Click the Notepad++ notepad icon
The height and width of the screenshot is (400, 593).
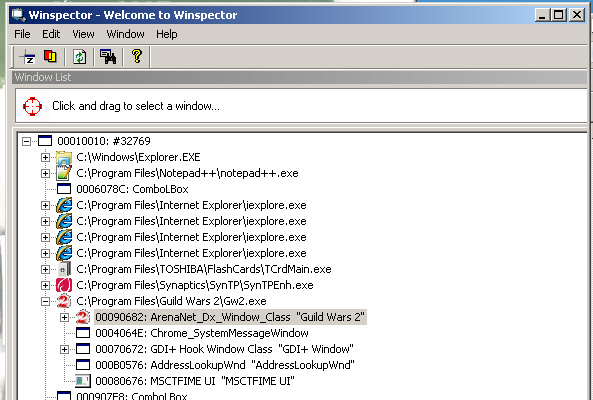tap(63, 173)
